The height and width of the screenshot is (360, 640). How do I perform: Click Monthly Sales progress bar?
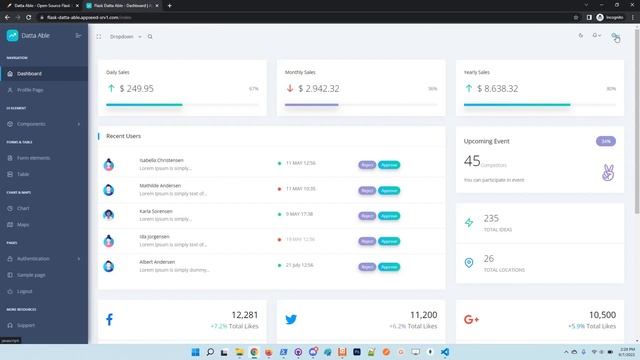pyautogui.click(x=361, y=105)
